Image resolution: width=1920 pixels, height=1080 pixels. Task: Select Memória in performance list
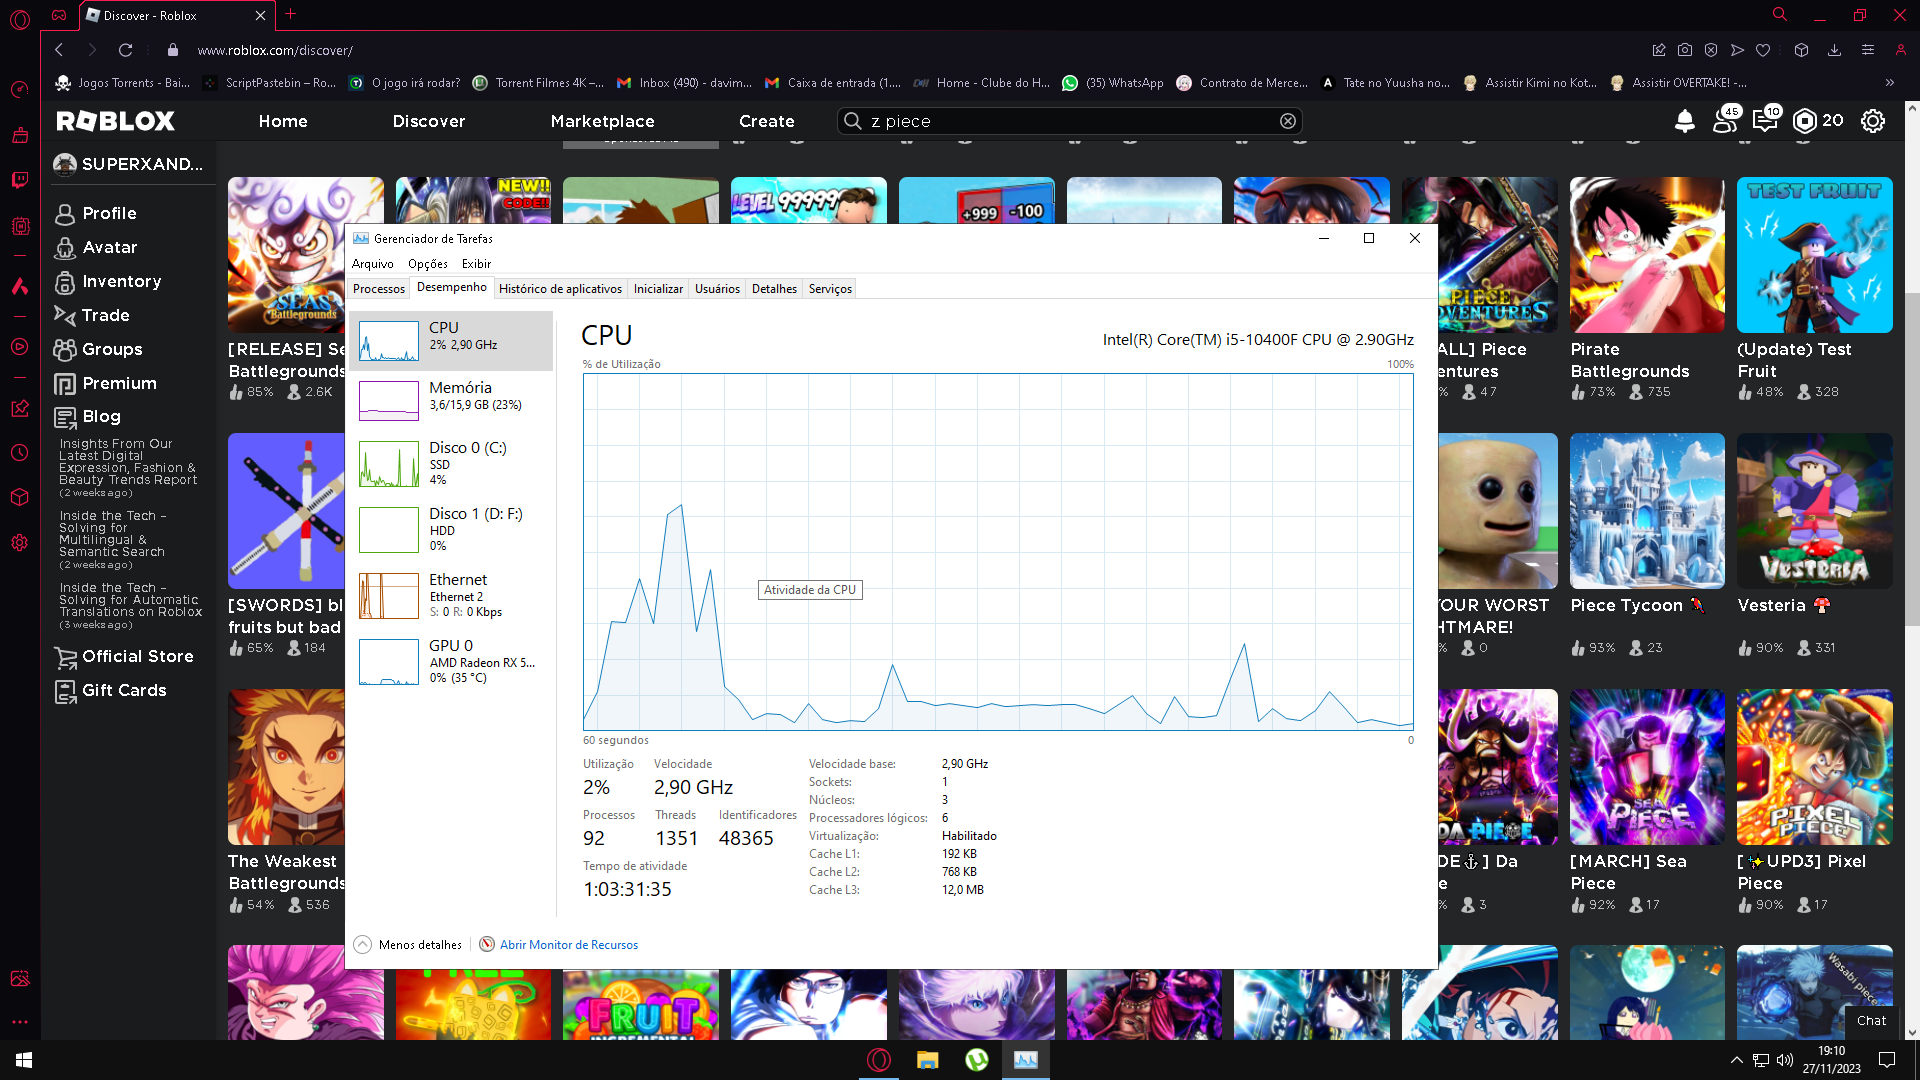click(x=451, y=401)
